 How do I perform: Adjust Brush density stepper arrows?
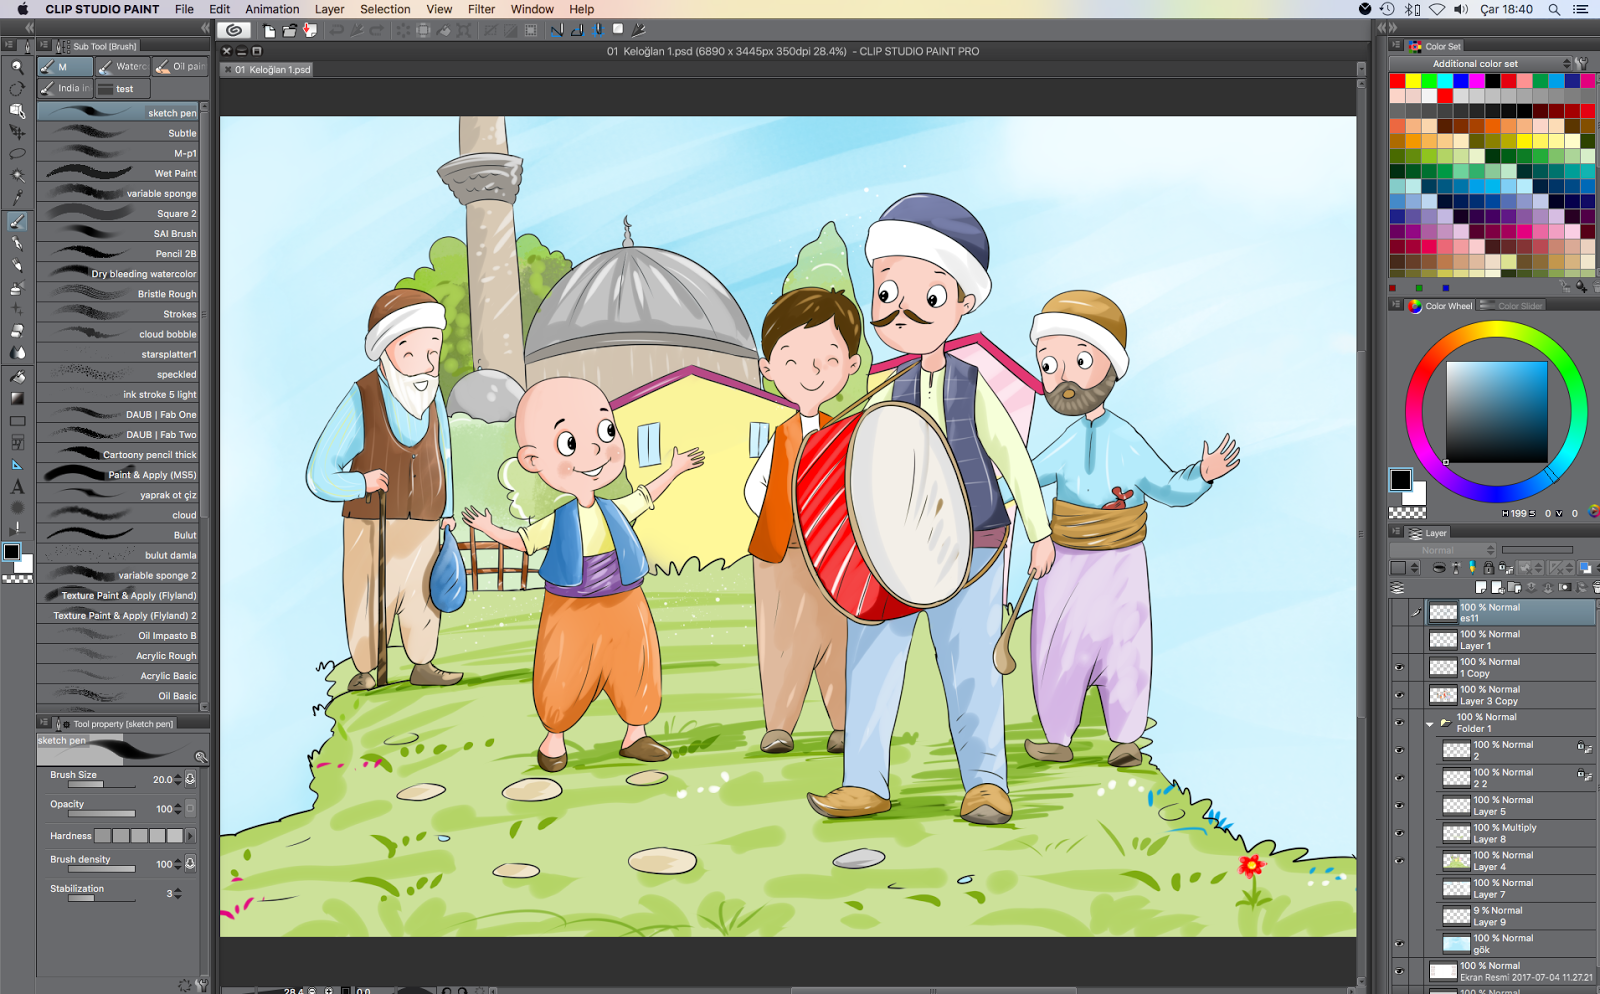coord(178,864)
